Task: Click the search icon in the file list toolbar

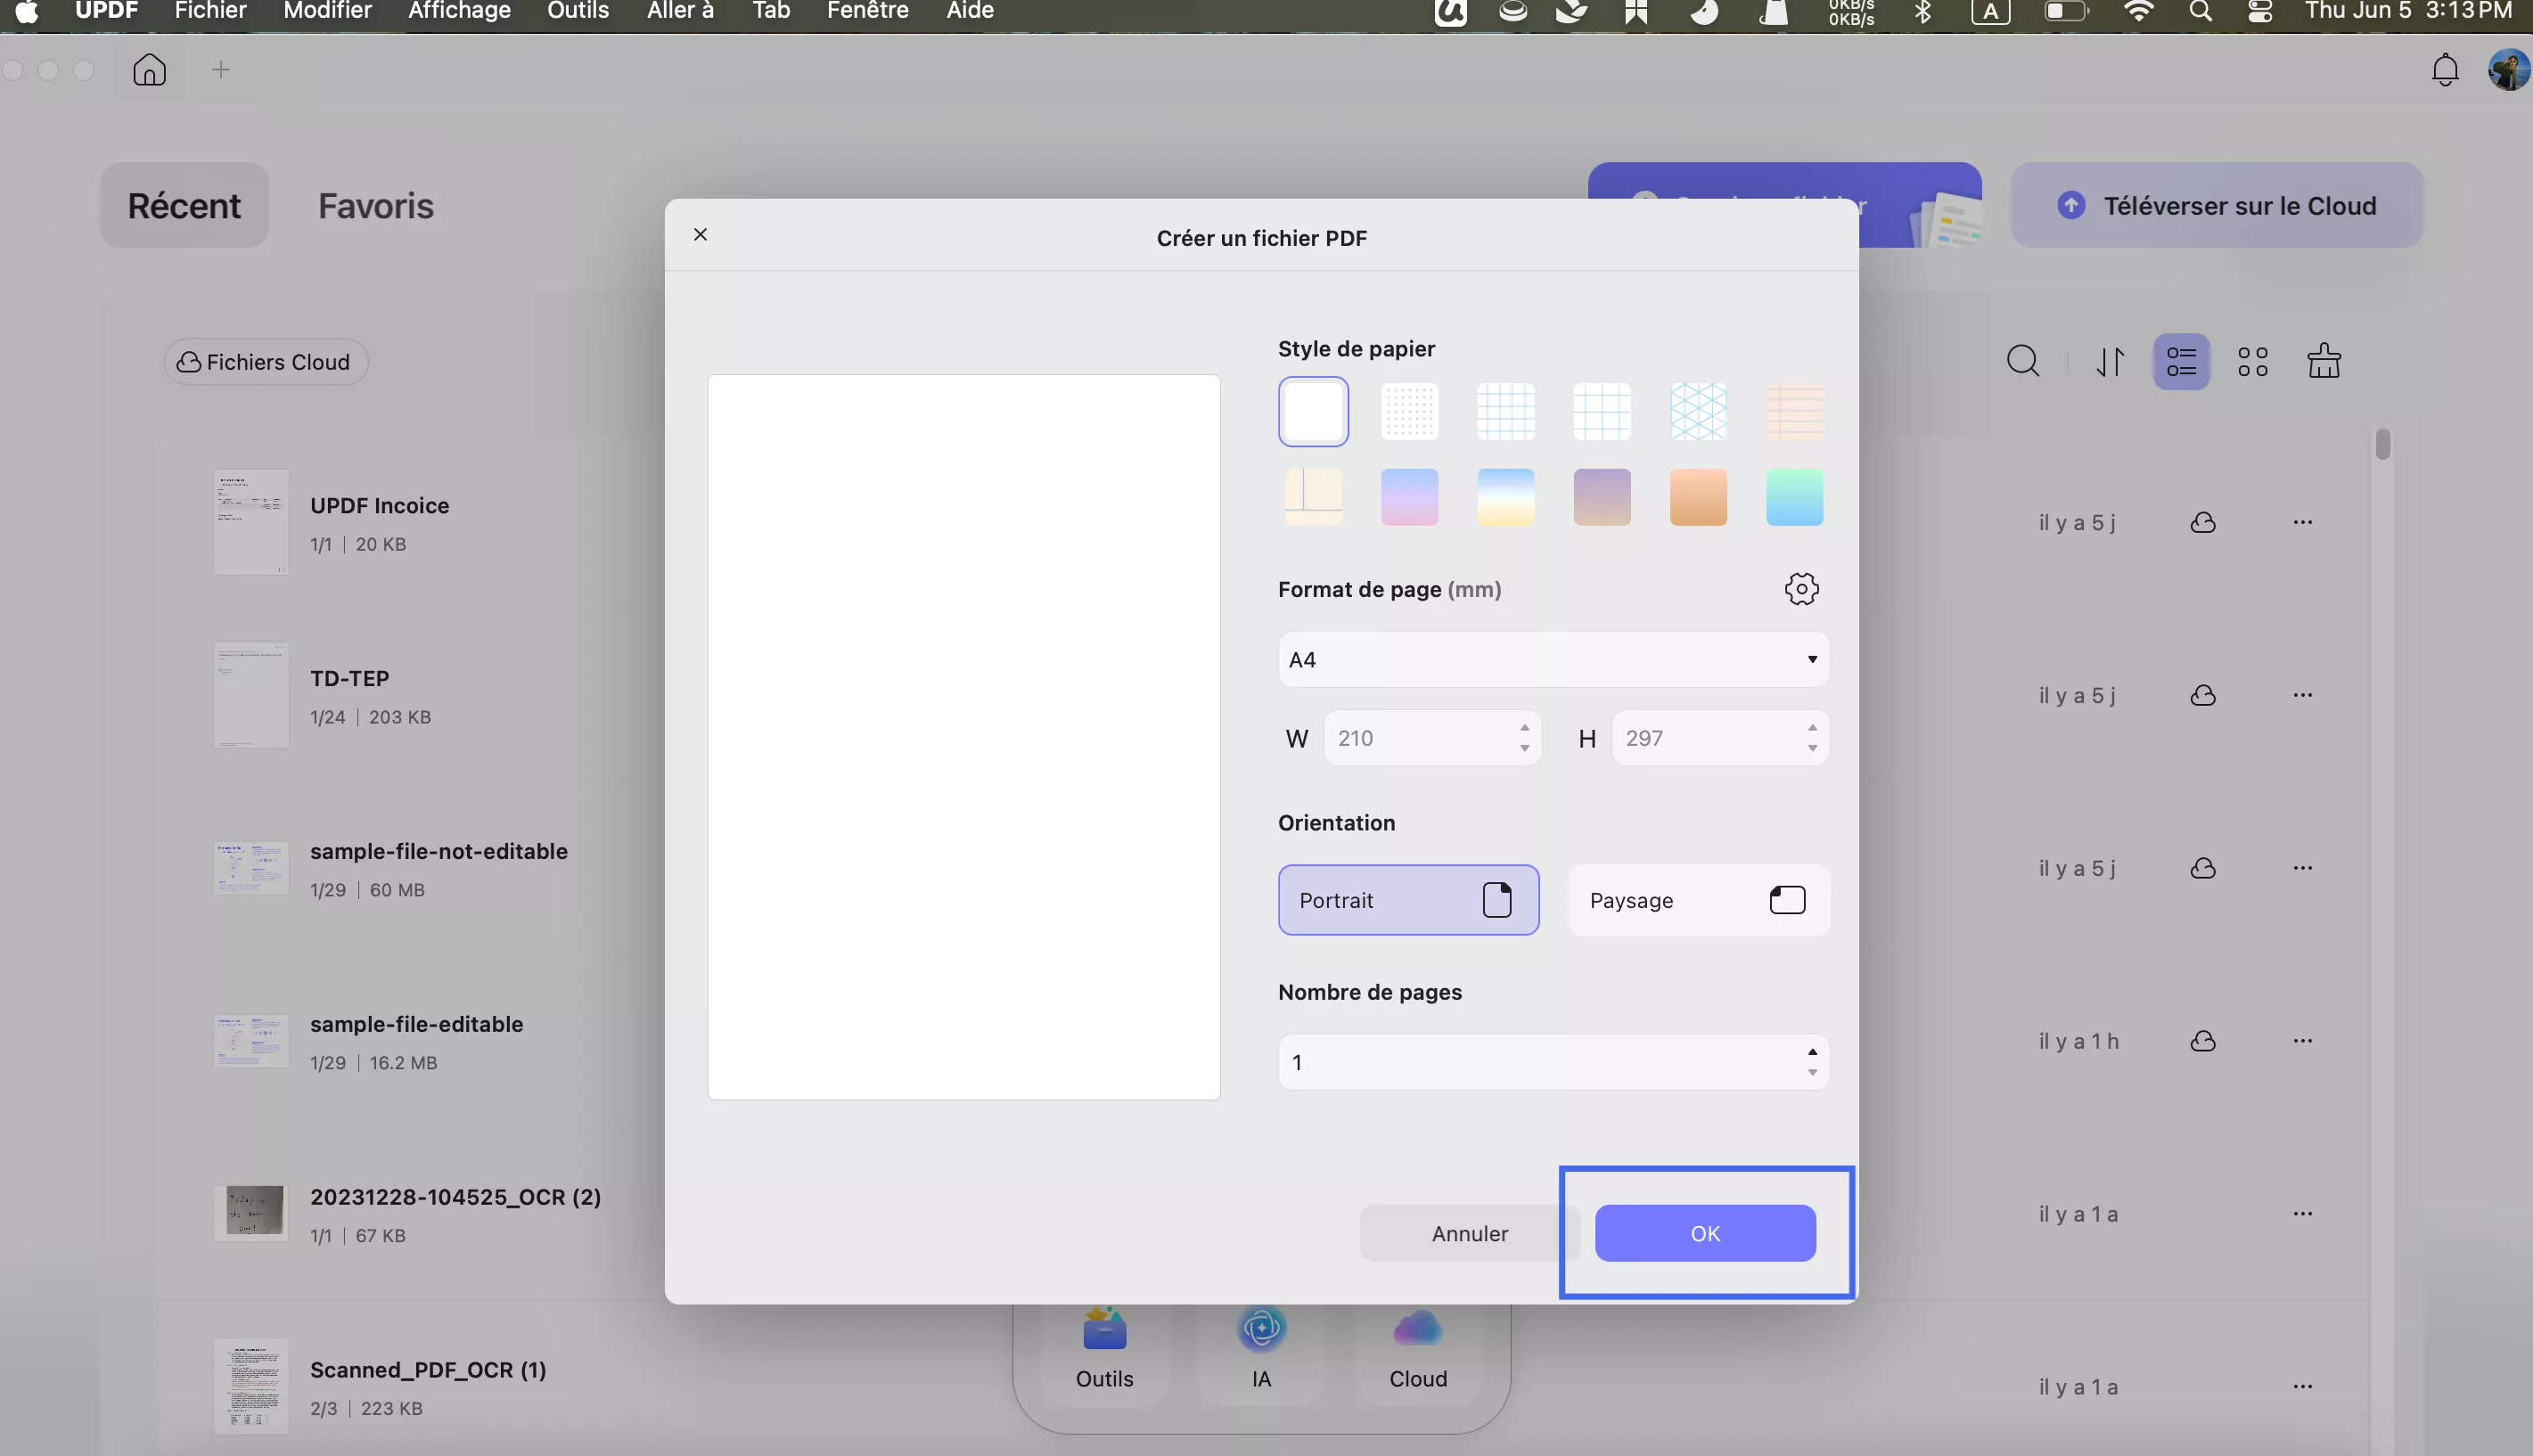Action: [x=2023, y=361]
